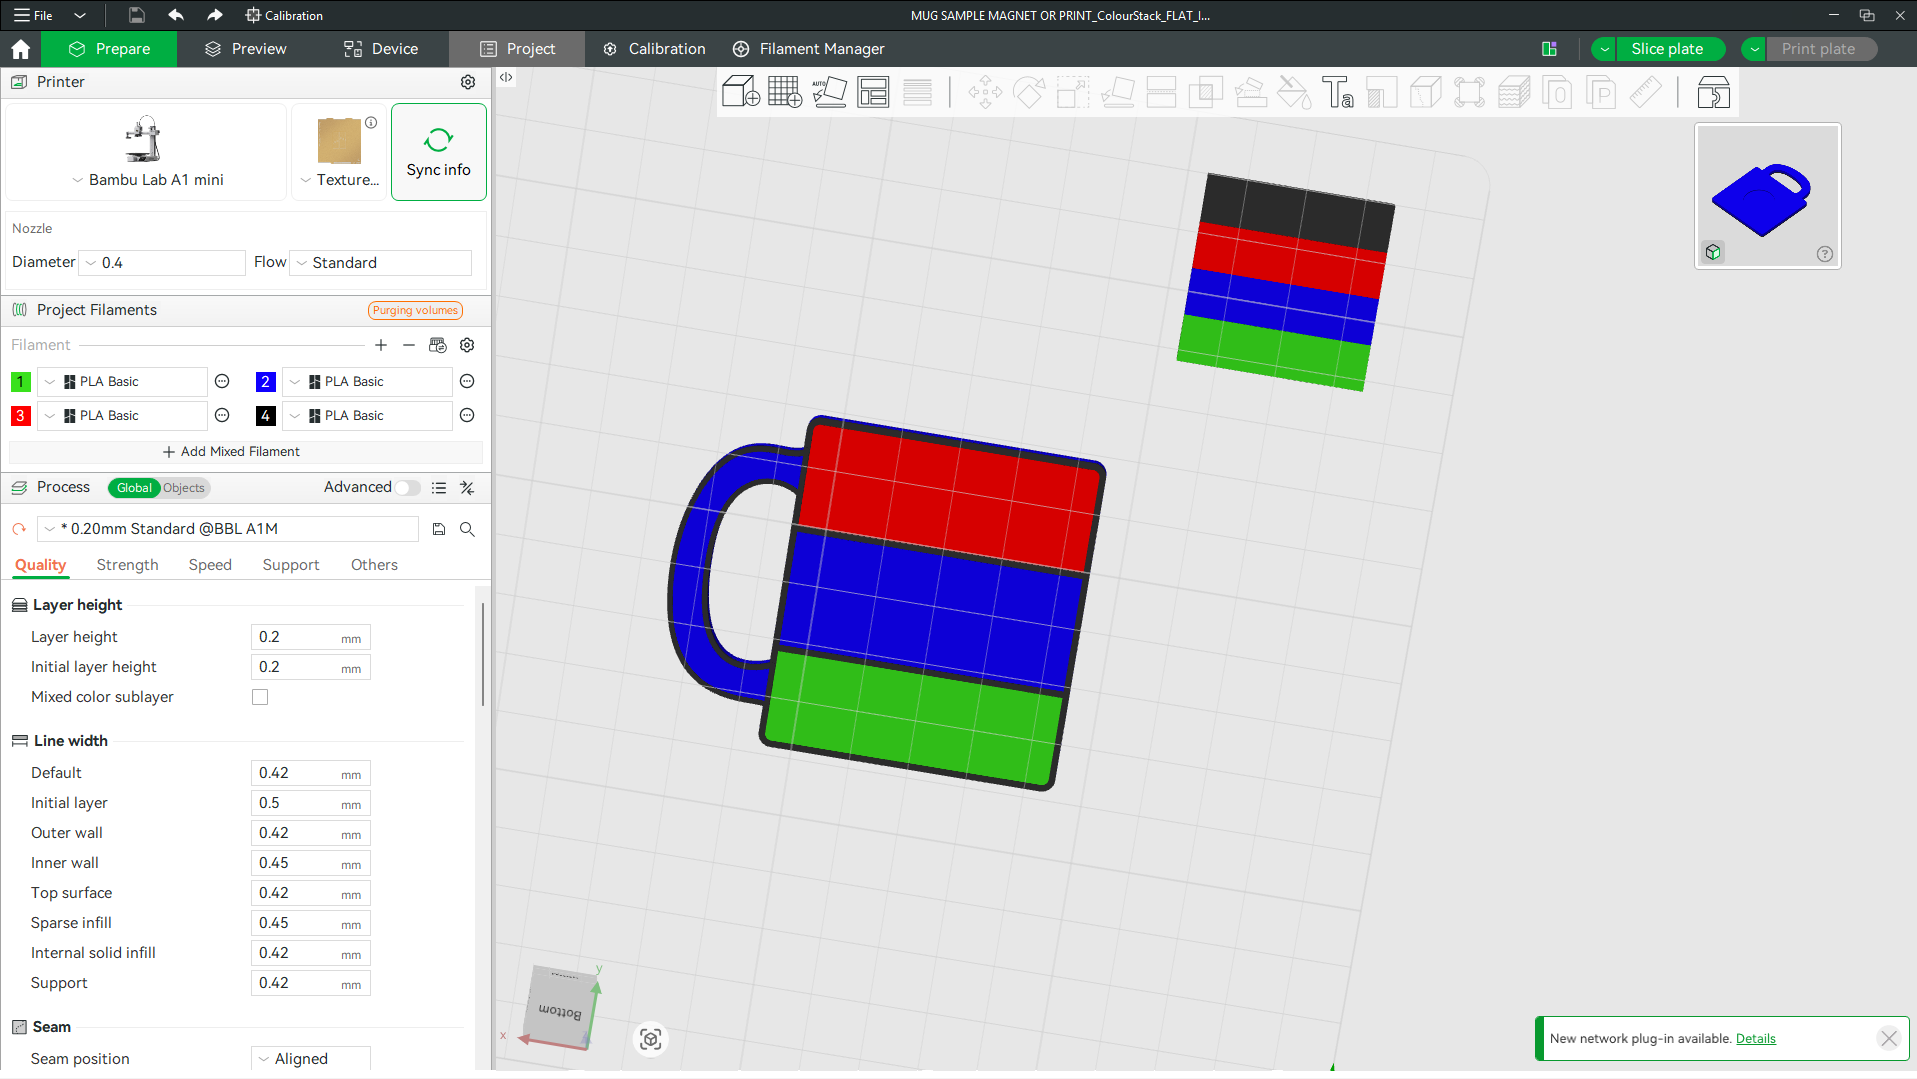The height and width of the screenshot is (1079, 1917).
Task: Click the Layer height input field
Action: [310, 637]
